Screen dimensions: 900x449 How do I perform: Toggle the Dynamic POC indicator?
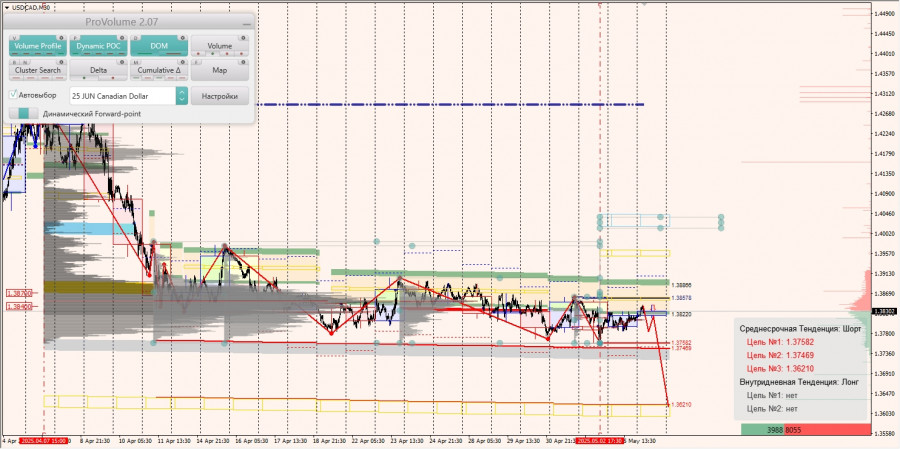pyautogui.click(x=98, y=46)
